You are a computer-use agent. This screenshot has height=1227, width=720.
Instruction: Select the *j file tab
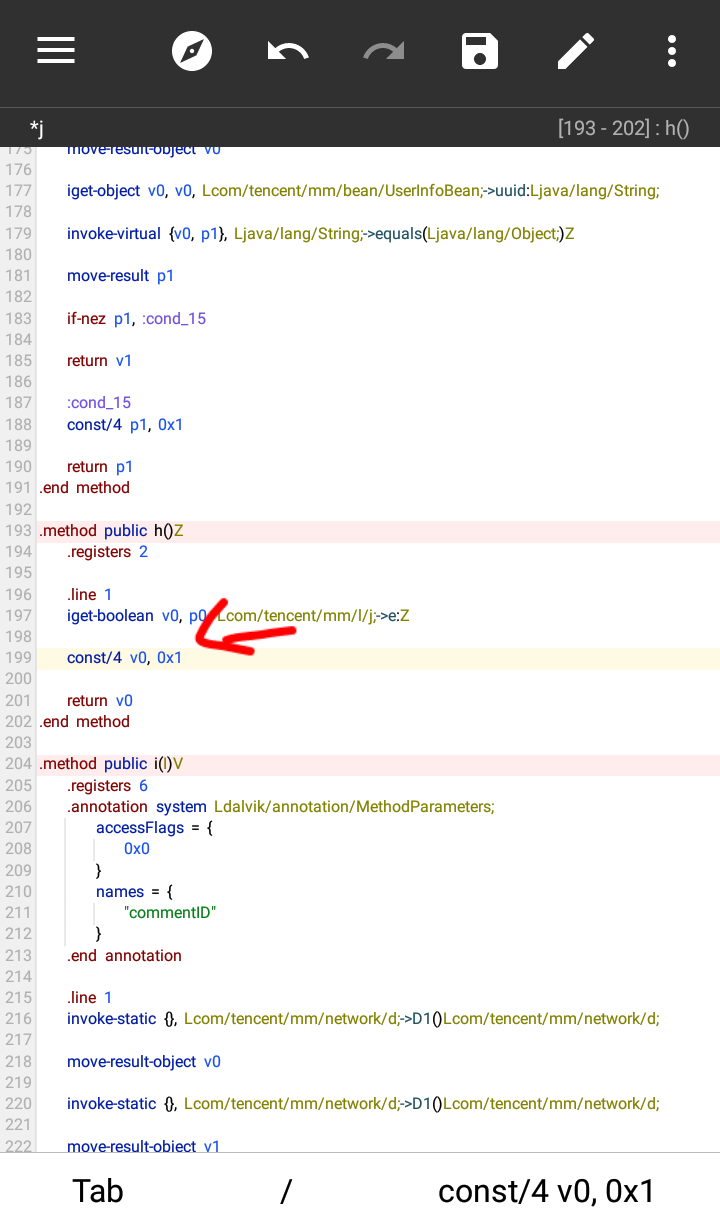coord(36,128)
